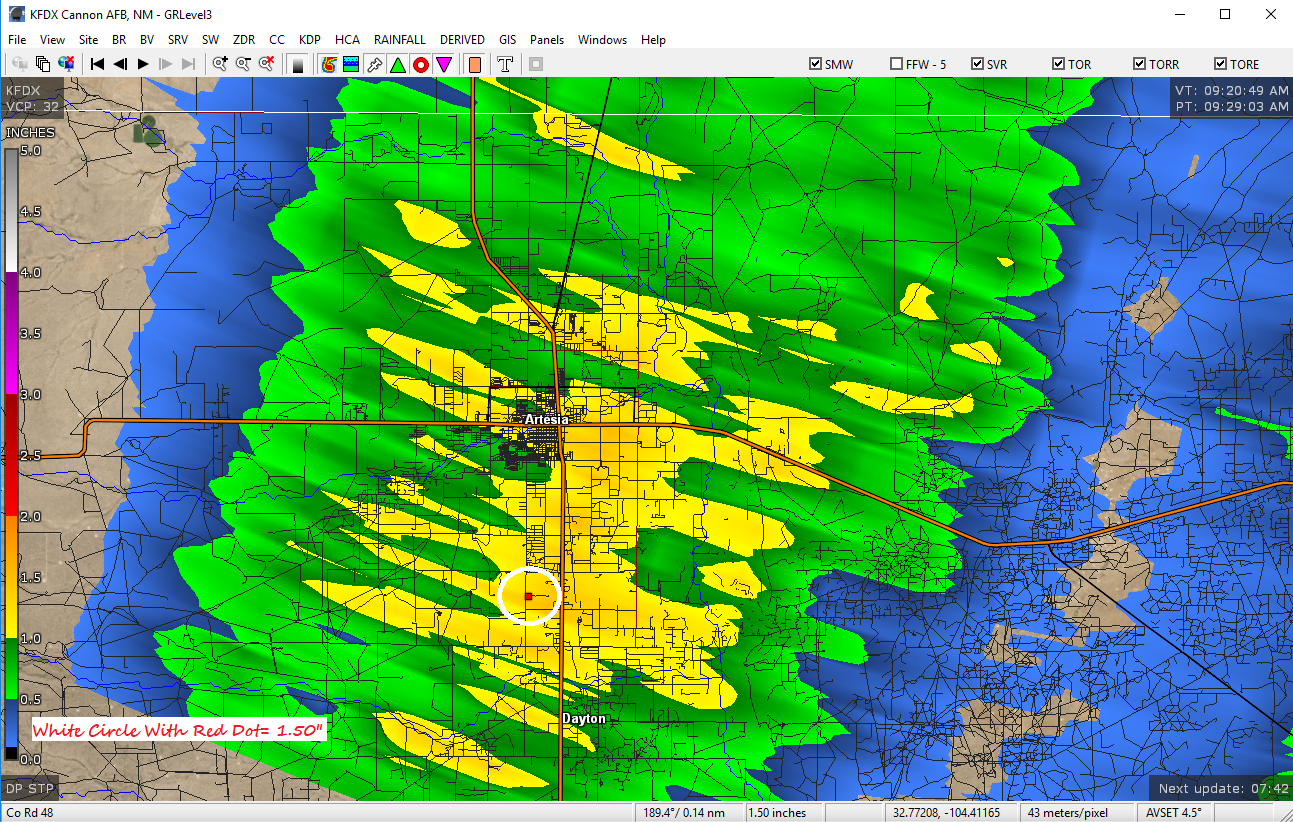Click the remove zoom icon
This screenshot has height=822, width=1293.
[x=266, y=64]
